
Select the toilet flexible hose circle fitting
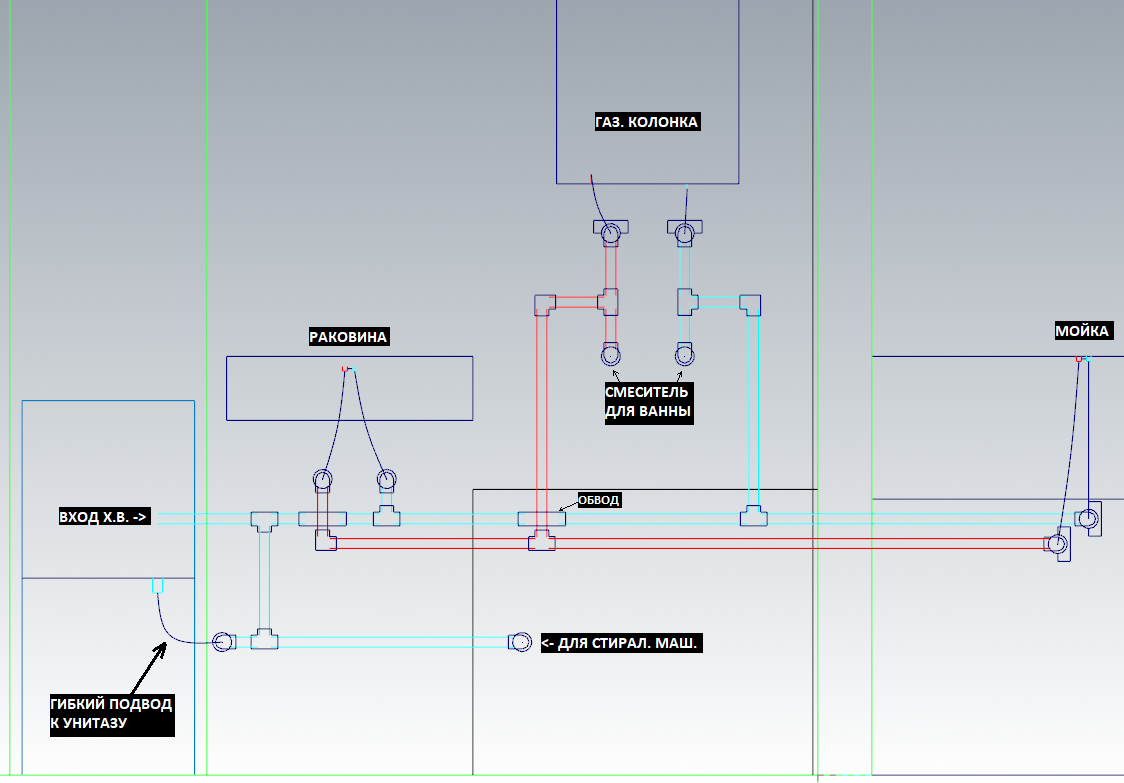223,641
